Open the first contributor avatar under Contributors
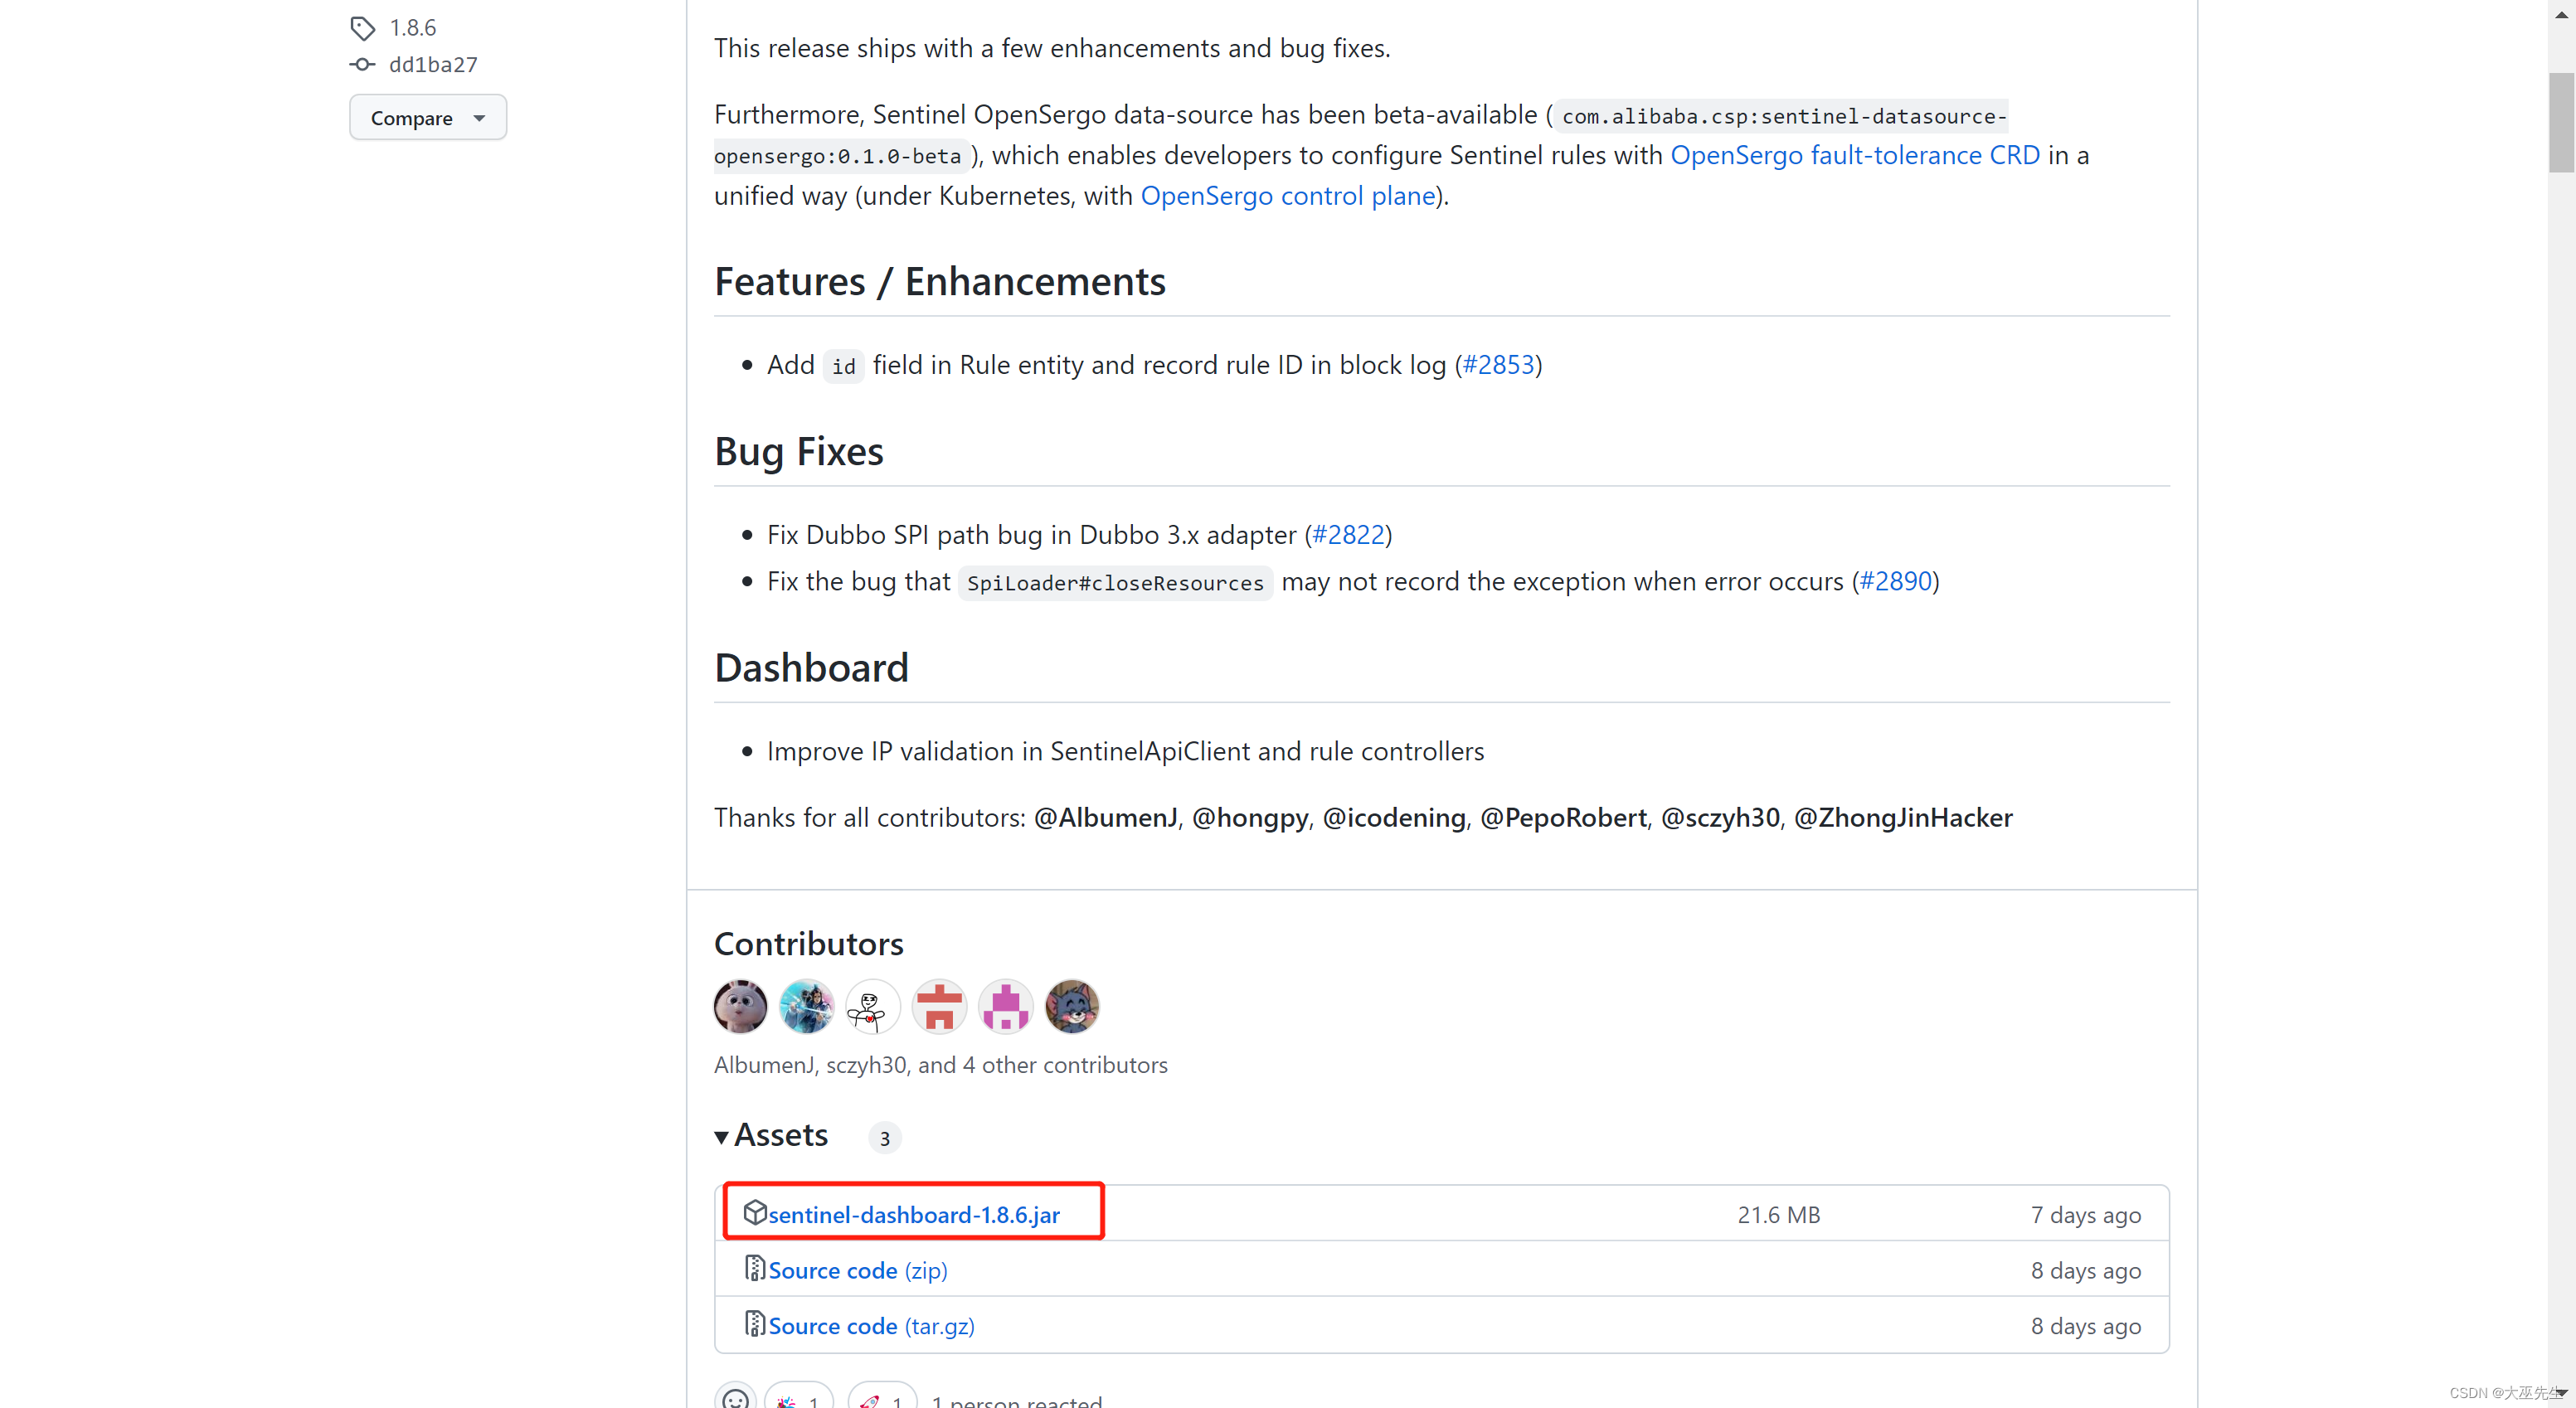The height and width of the screenshot is (1408, 2576). [x=740, y=1006]
